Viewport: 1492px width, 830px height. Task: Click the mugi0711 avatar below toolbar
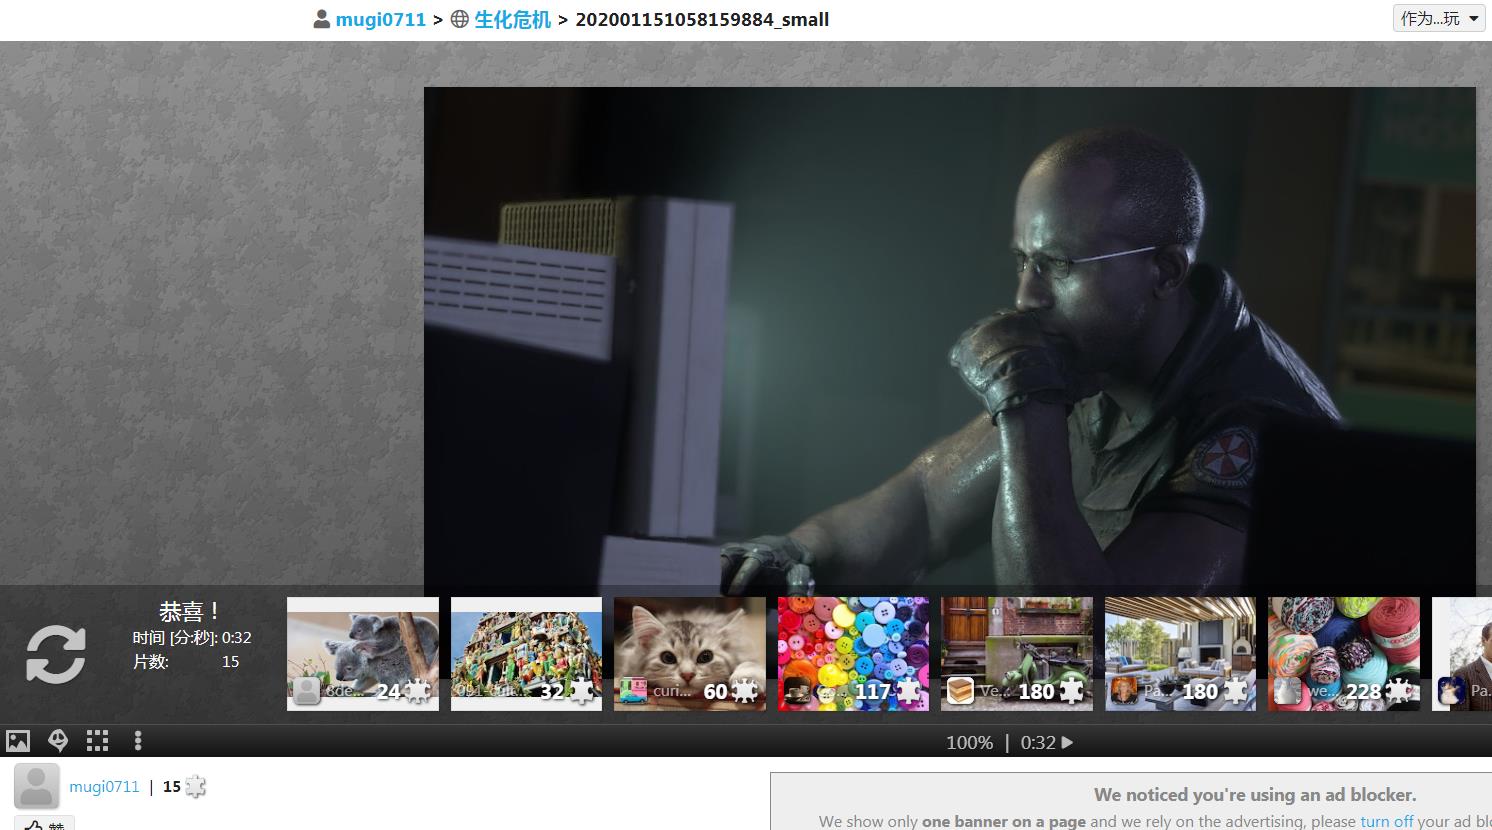click(37, 786)
